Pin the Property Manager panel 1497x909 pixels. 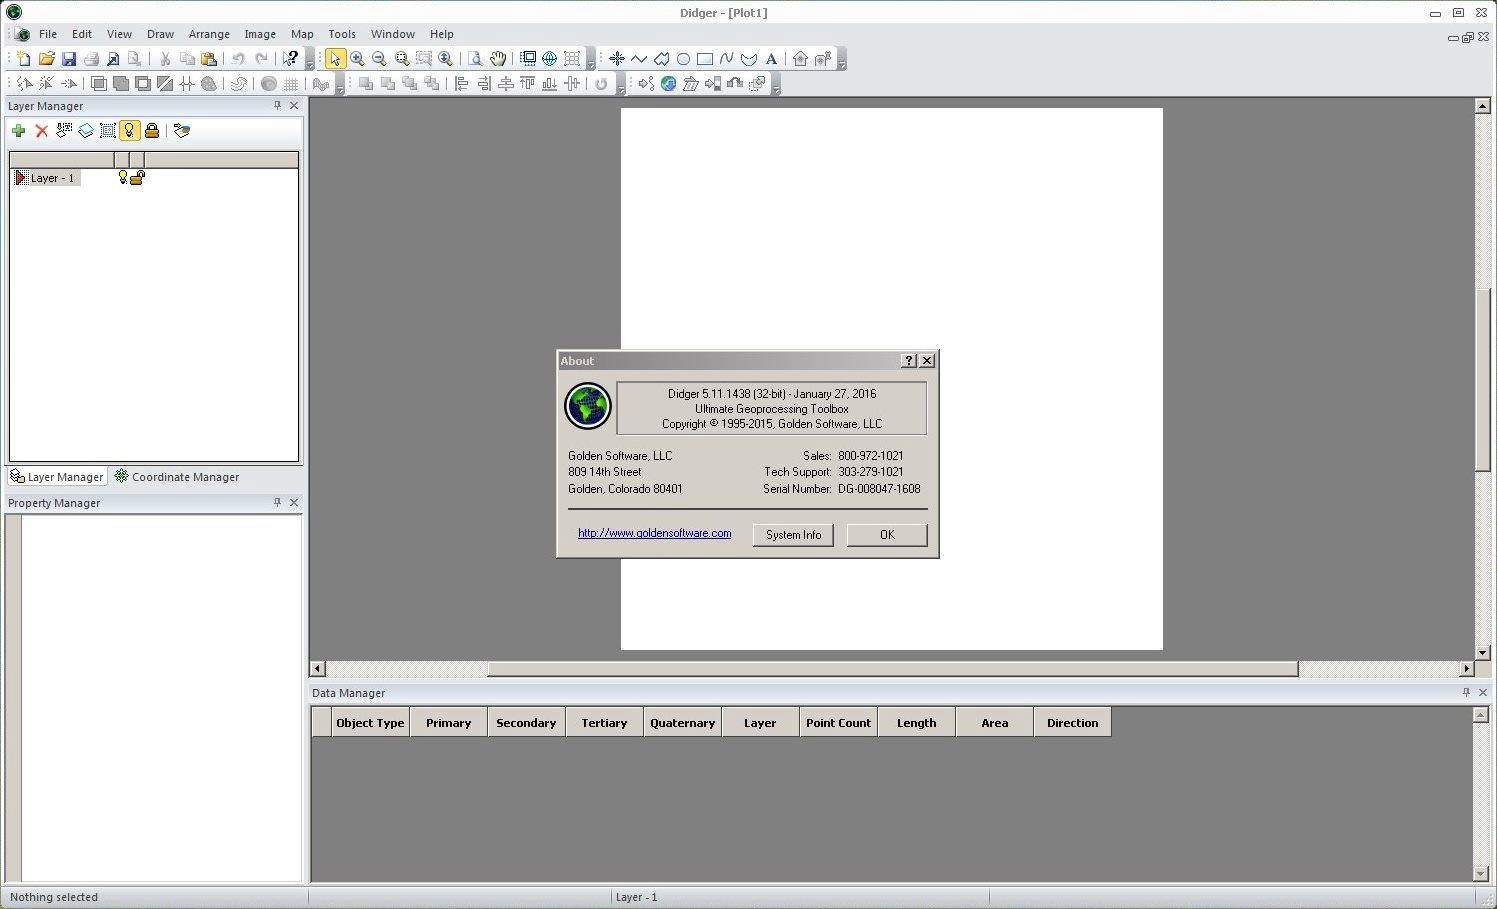click(277, 502)
